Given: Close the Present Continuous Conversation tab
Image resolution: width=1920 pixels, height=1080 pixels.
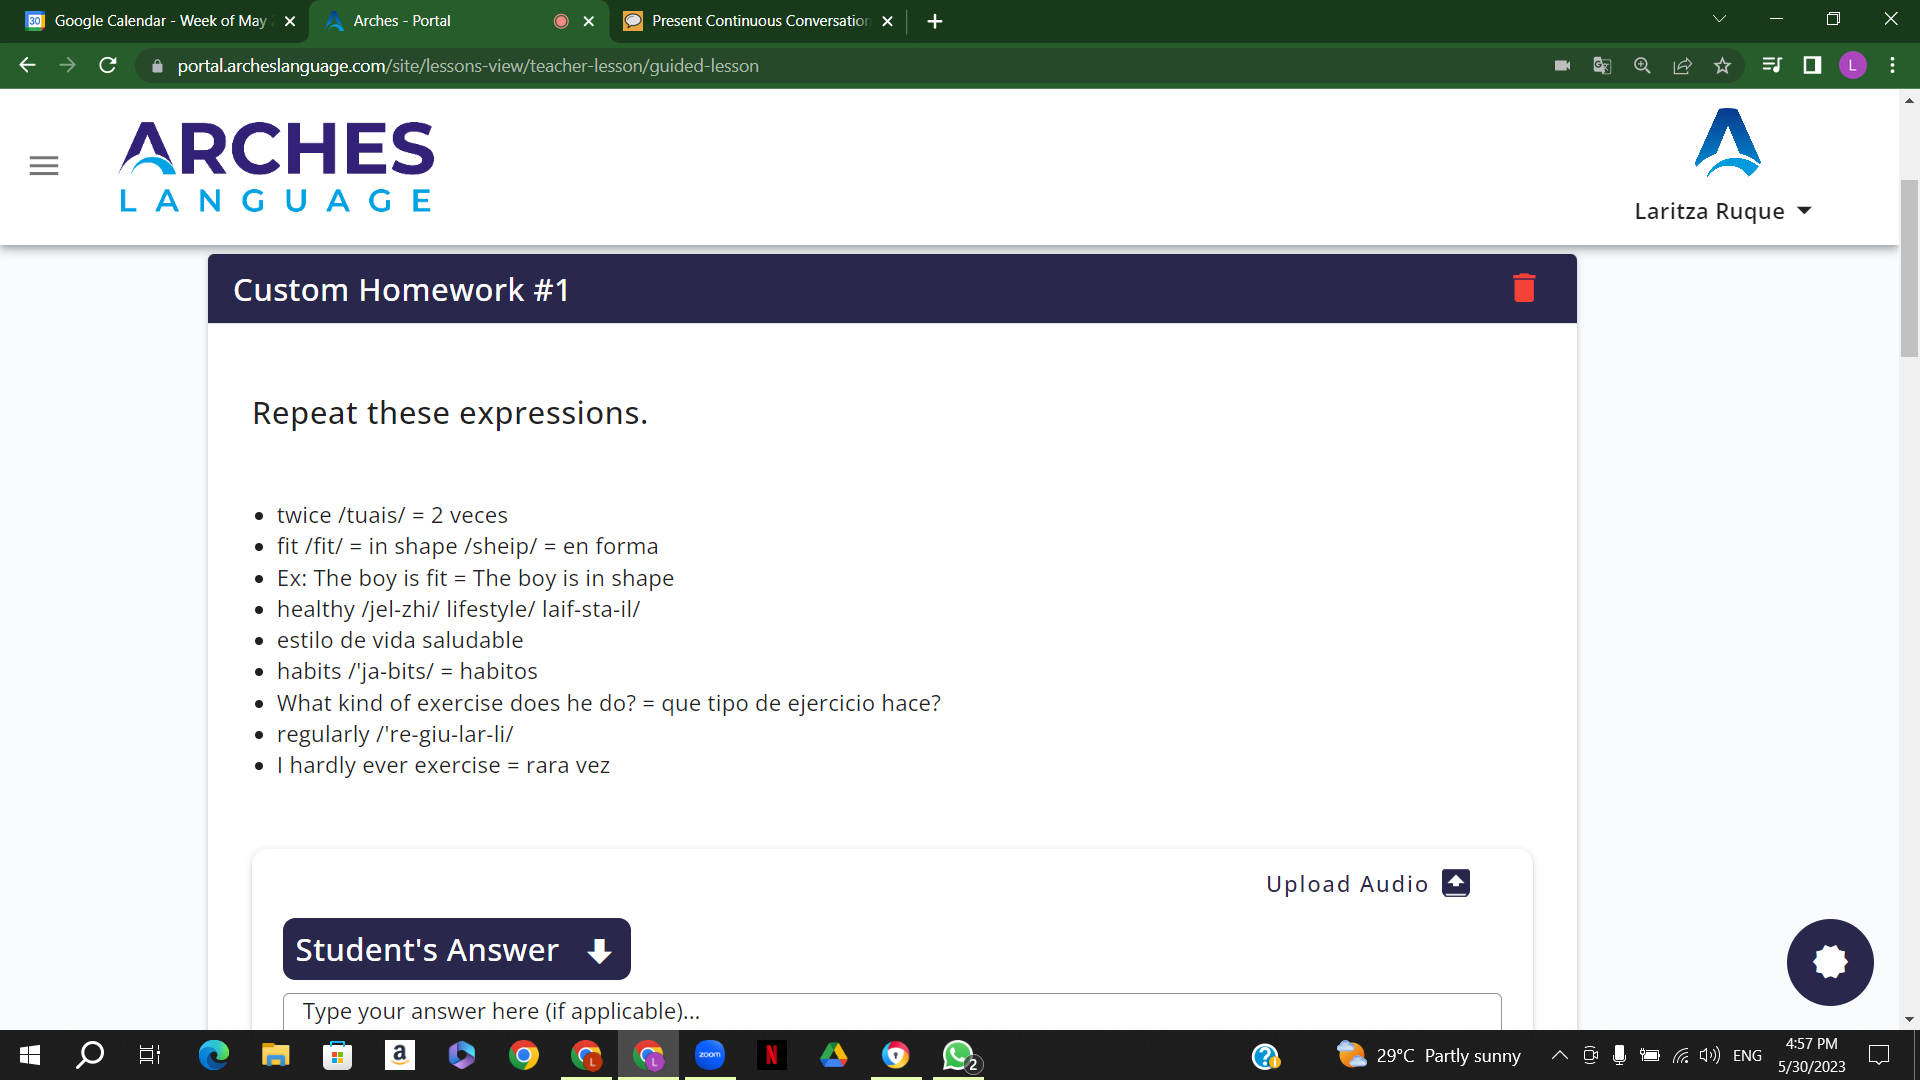Looking at the screenshot, I should click(x=887, y=21).
